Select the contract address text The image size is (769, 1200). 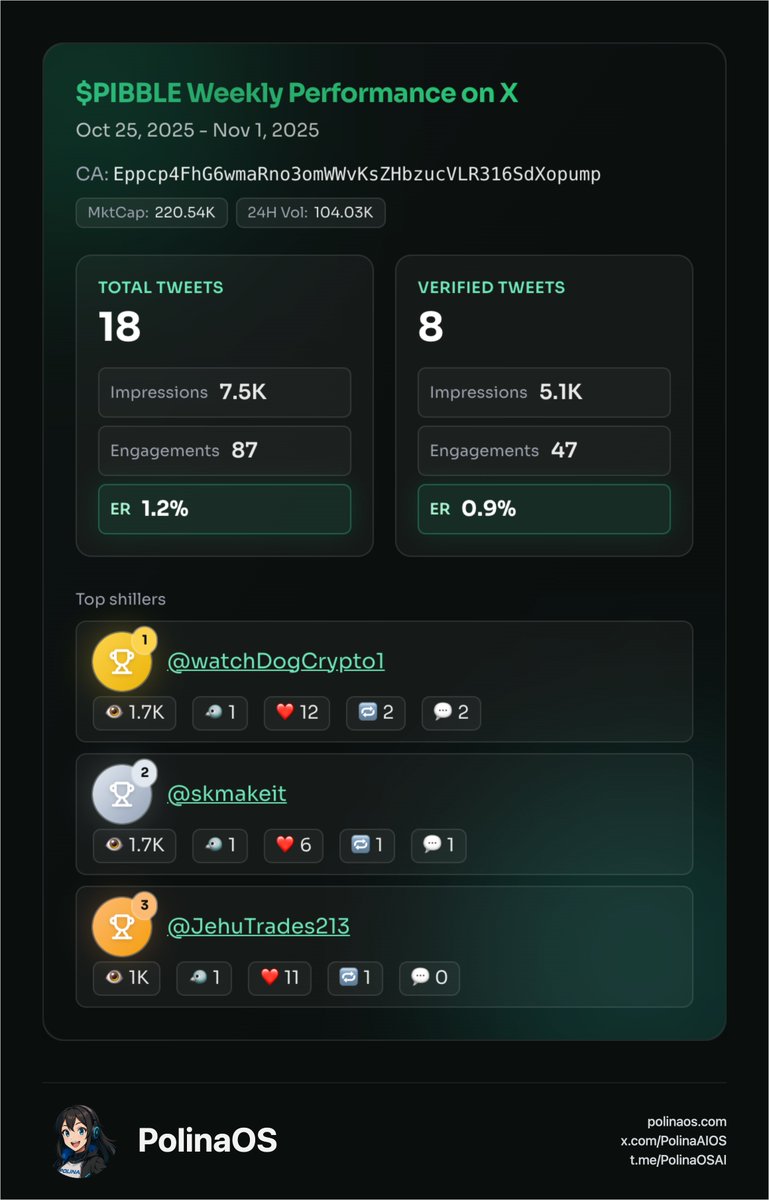tap(357, 174)
